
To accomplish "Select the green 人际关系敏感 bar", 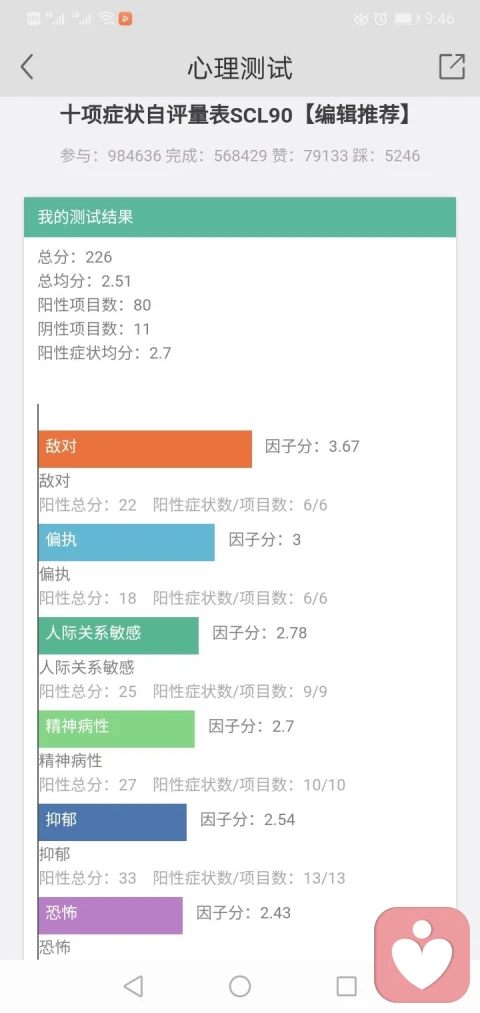I will coord(118,635).
